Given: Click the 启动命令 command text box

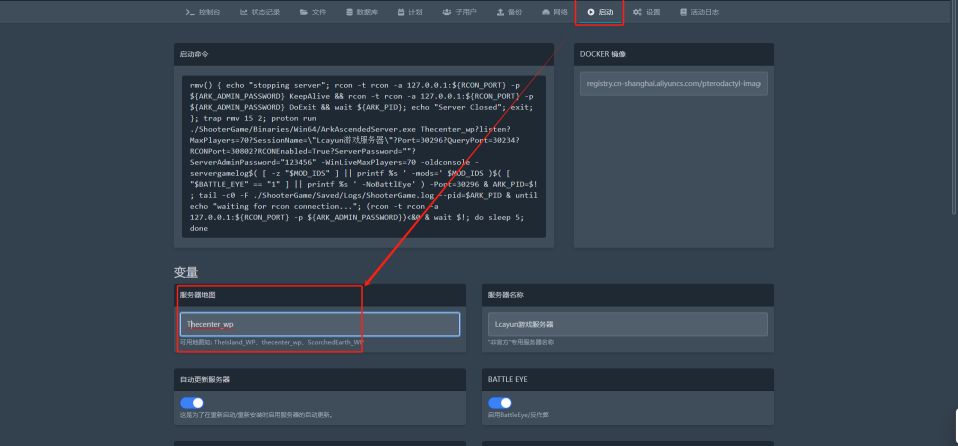Looking at the screenshot, I should click(364, 157).
